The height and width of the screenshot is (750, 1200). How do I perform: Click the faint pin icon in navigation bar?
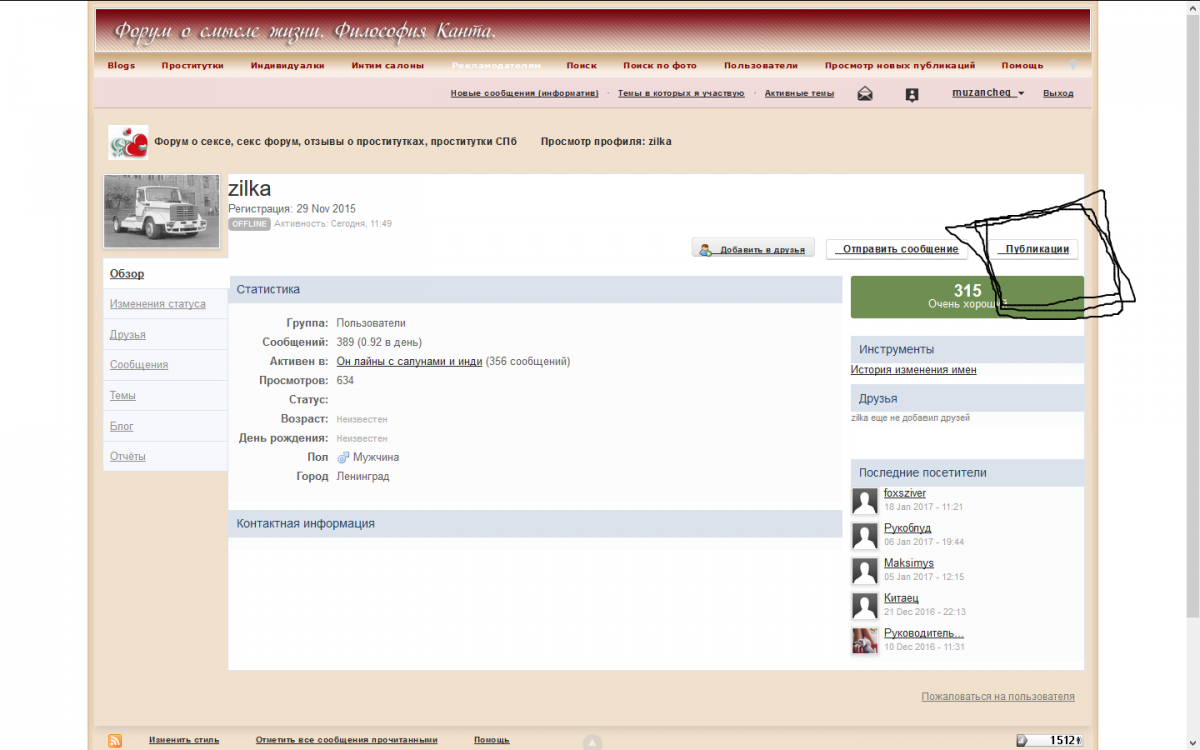(1073, 65)
